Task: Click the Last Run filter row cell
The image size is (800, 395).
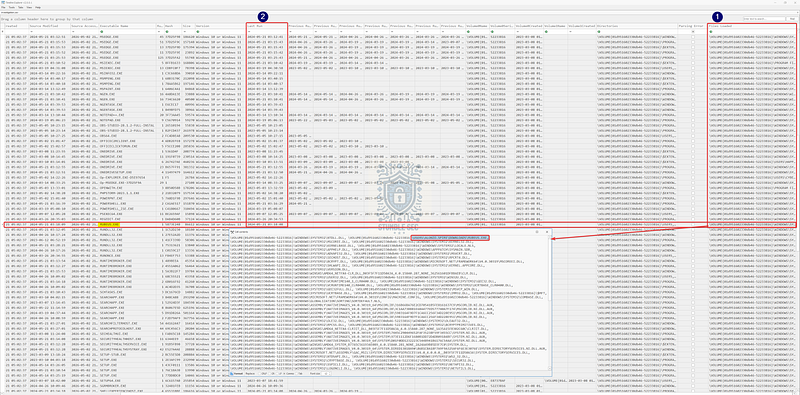Action: (266, 32)
